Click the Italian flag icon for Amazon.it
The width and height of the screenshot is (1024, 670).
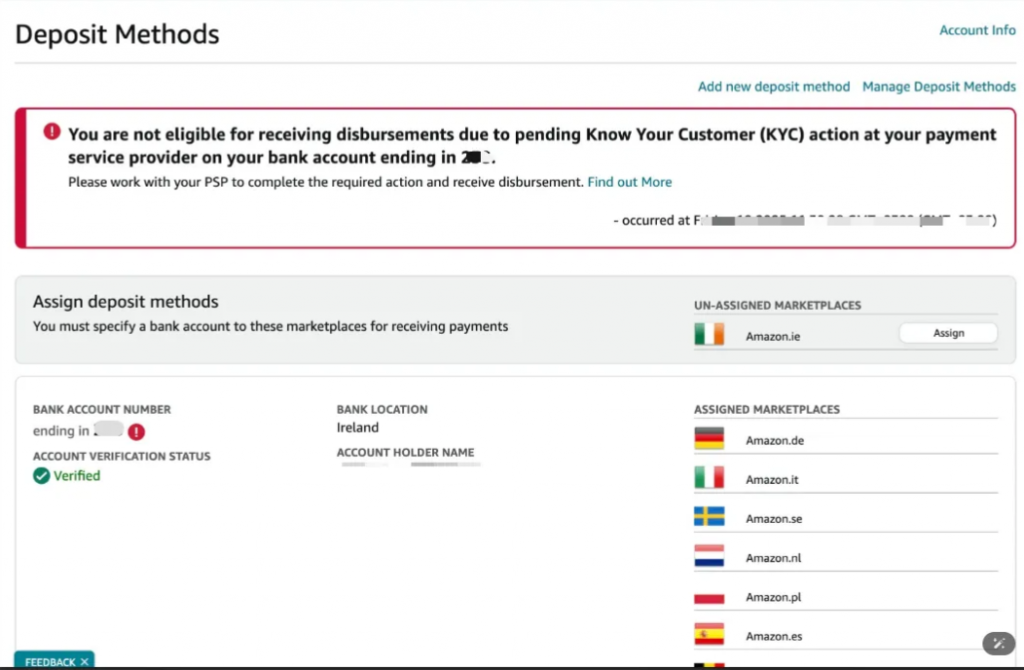point(709,477)
